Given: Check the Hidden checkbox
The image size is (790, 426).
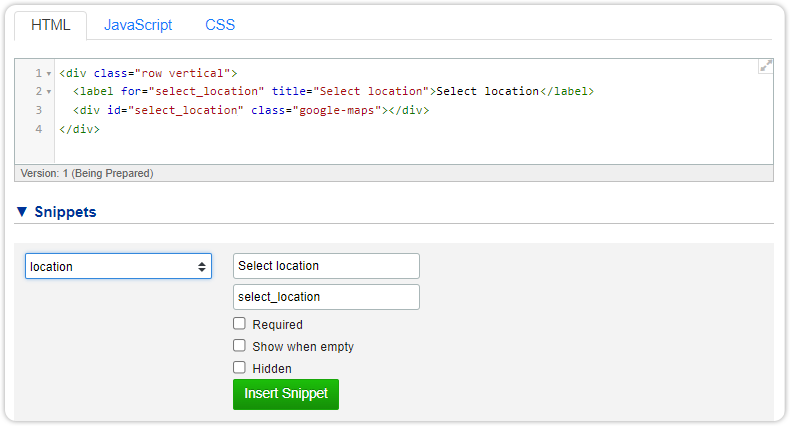Looking at the screenshot, I should tap(239, 368).
